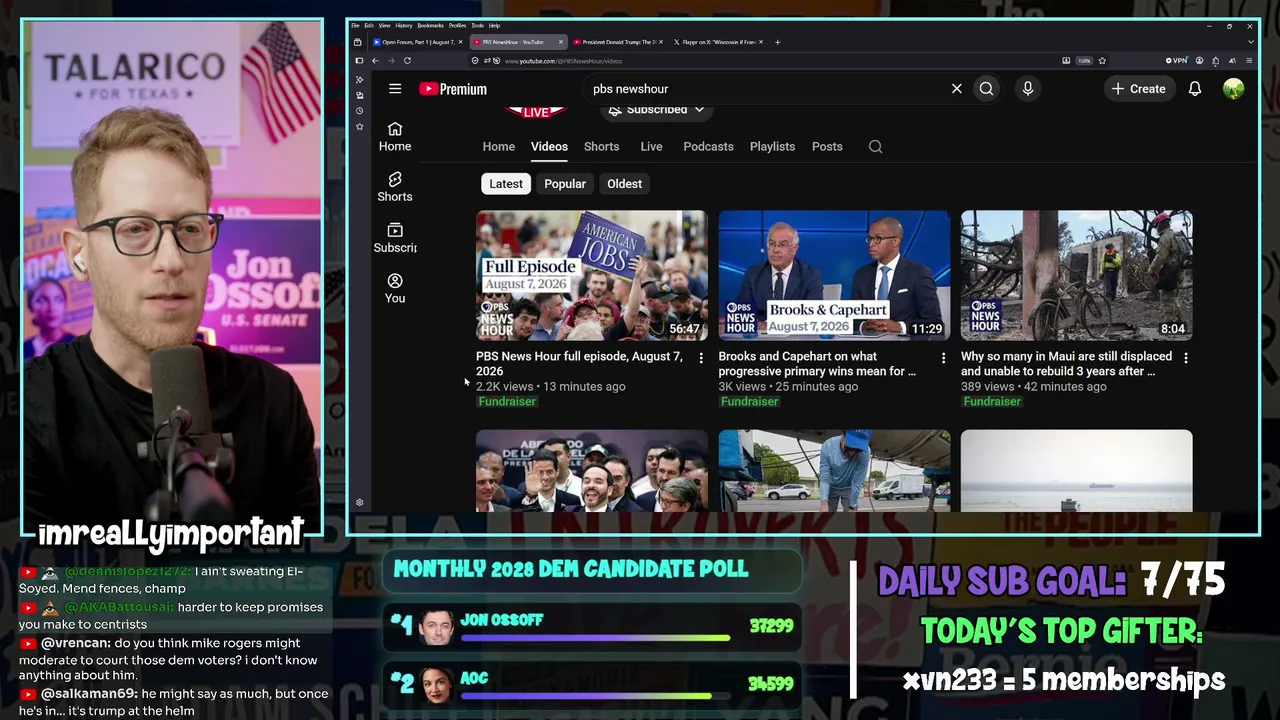
Task: Bookmark this page with the star icon
Action: pos(1102,61)
